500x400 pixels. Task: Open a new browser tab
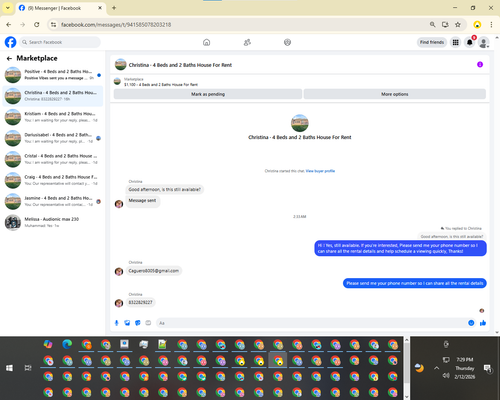(x=114, y=8)
